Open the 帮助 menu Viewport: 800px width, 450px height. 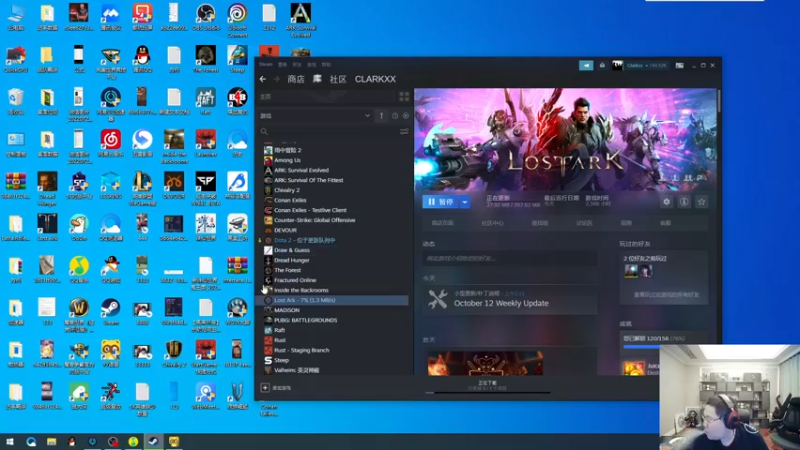click(x=326, y=65)
